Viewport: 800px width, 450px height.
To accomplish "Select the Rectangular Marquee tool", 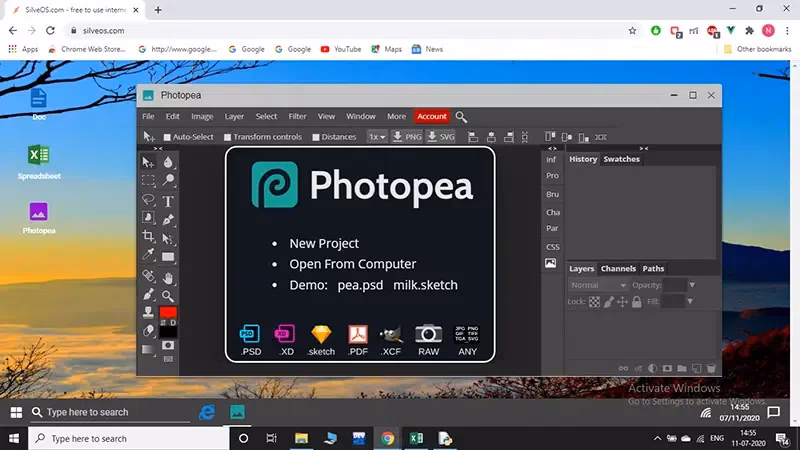I will [148, 181].
